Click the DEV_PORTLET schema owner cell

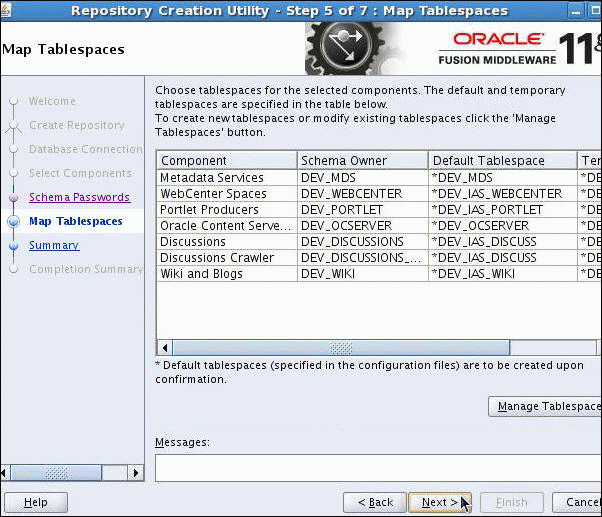click(363, 210)
